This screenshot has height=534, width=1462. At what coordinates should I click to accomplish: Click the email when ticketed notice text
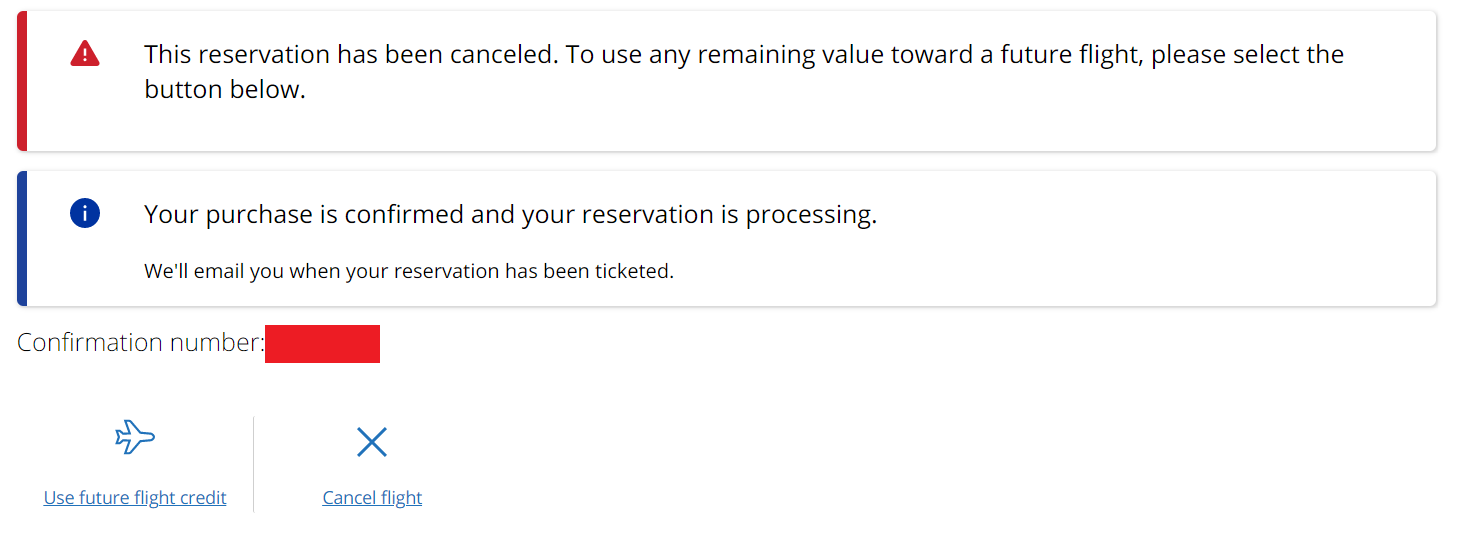(x=409, y=271)
